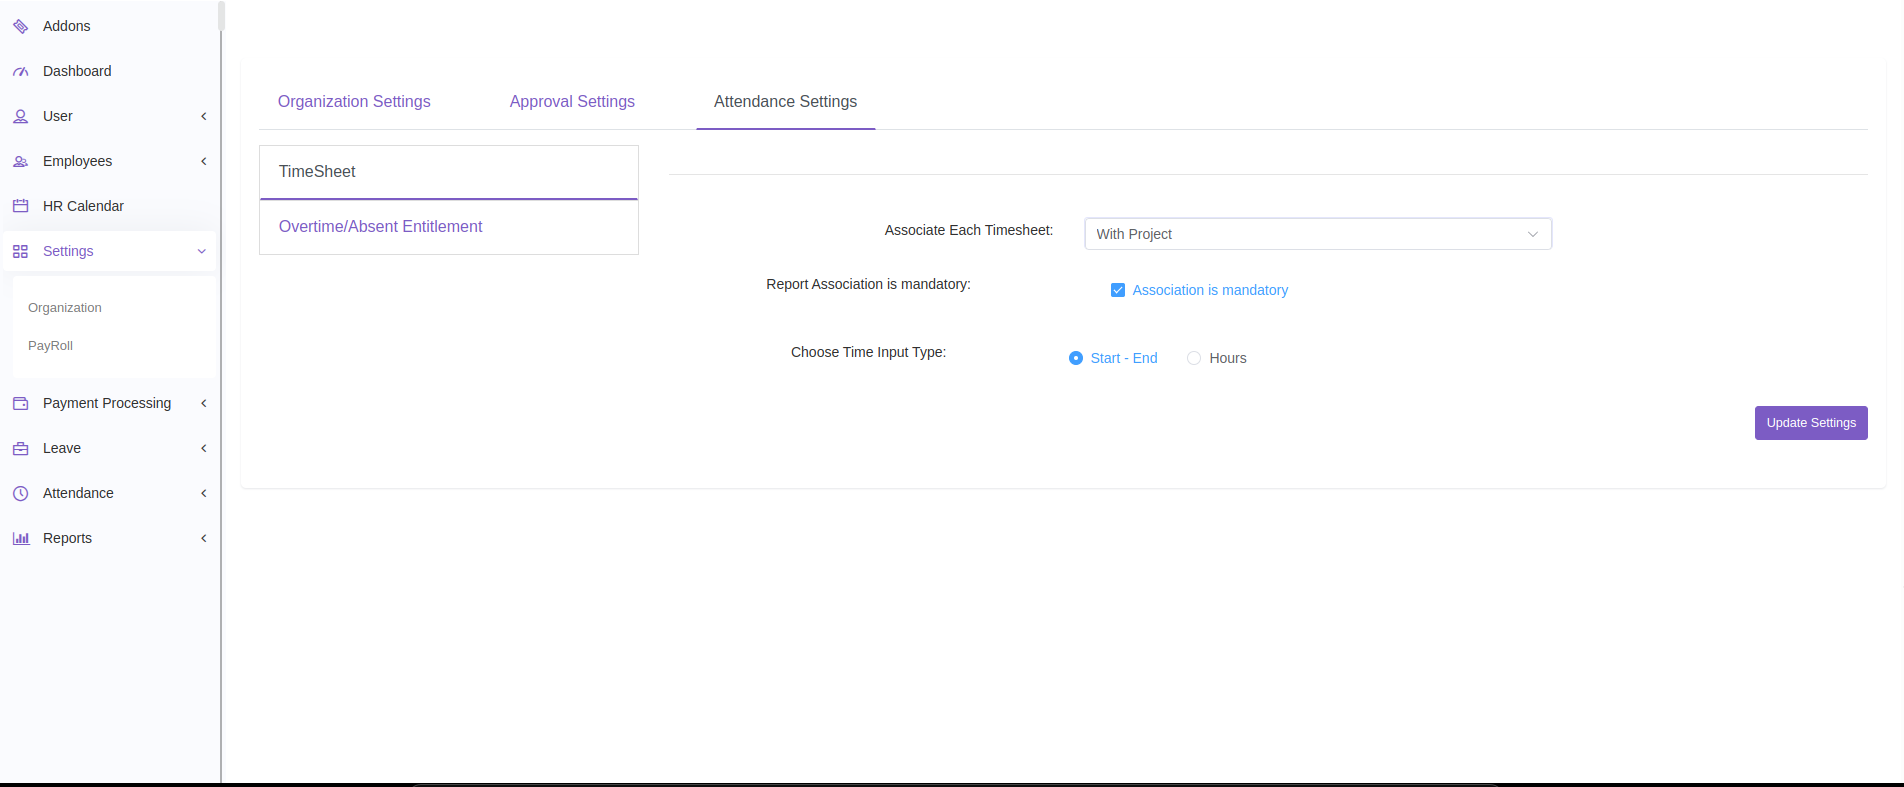Click the Addons tag icon in sidebar
Screen dimensions: 1904x787
point(20,26)
